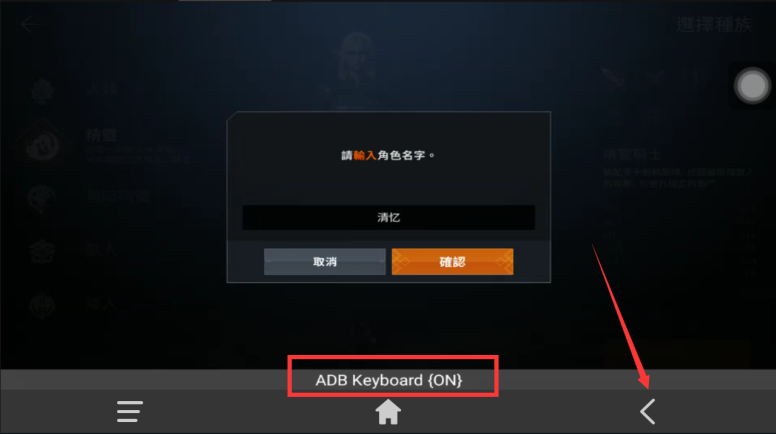
Task: Tap the floating circular assistive button
Action: pyautogui.click(x=752, y=86)
